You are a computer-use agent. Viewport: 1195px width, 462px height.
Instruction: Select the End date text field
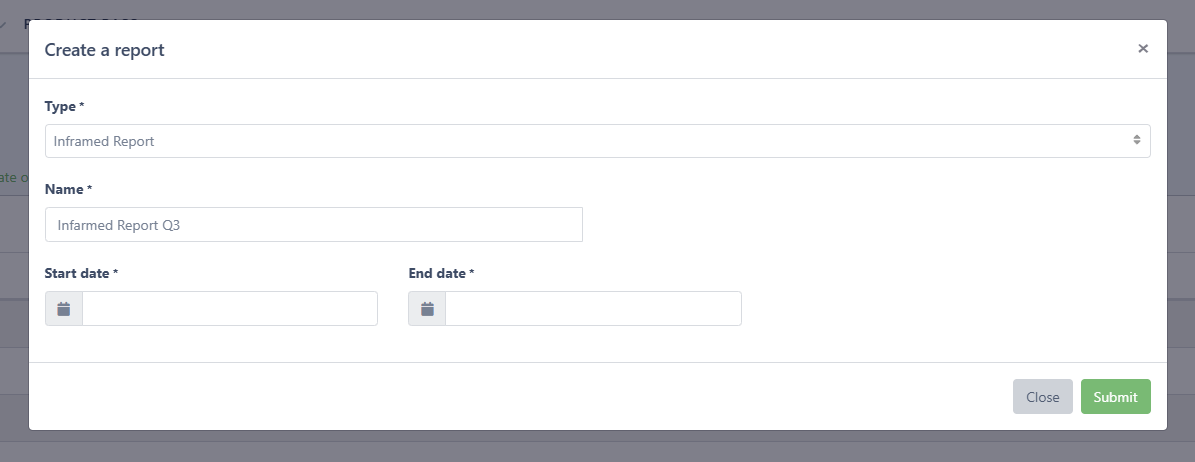point(593,309)
